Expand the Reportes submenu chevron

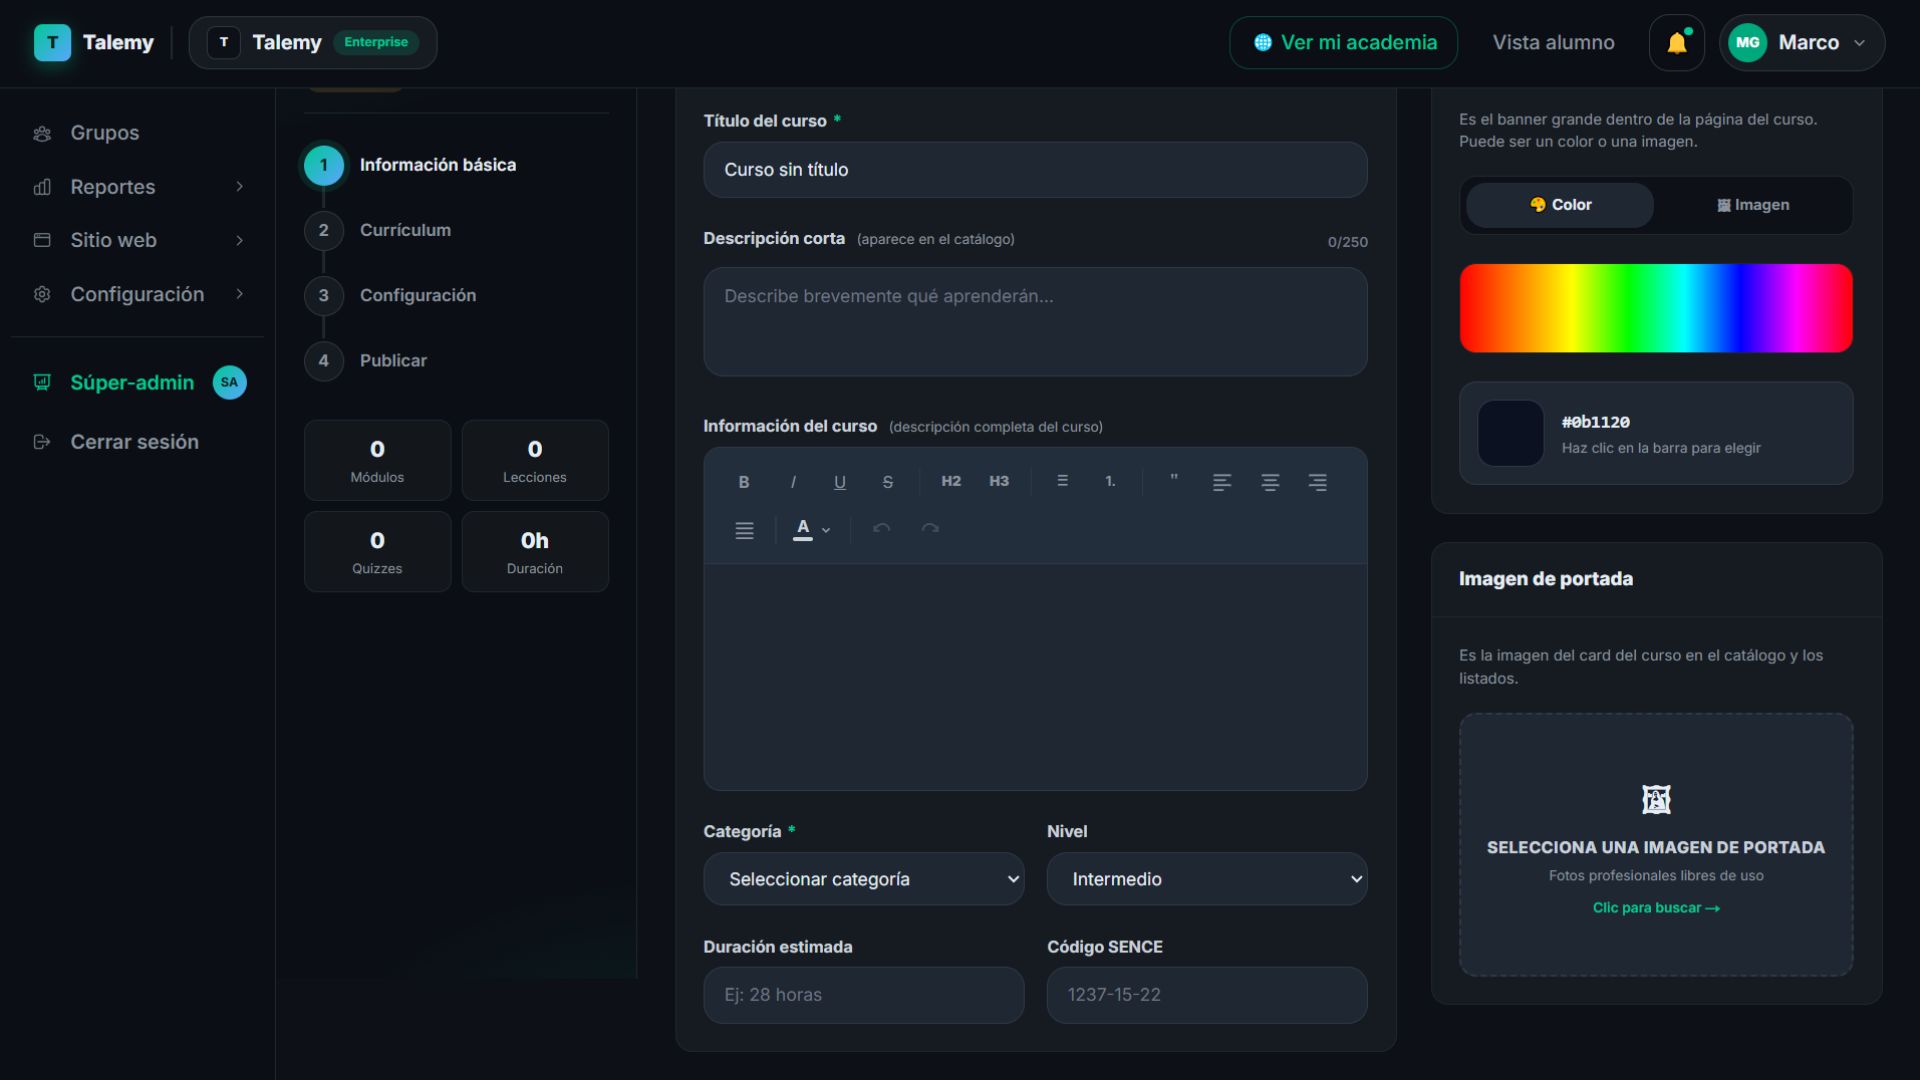point(239,187)
